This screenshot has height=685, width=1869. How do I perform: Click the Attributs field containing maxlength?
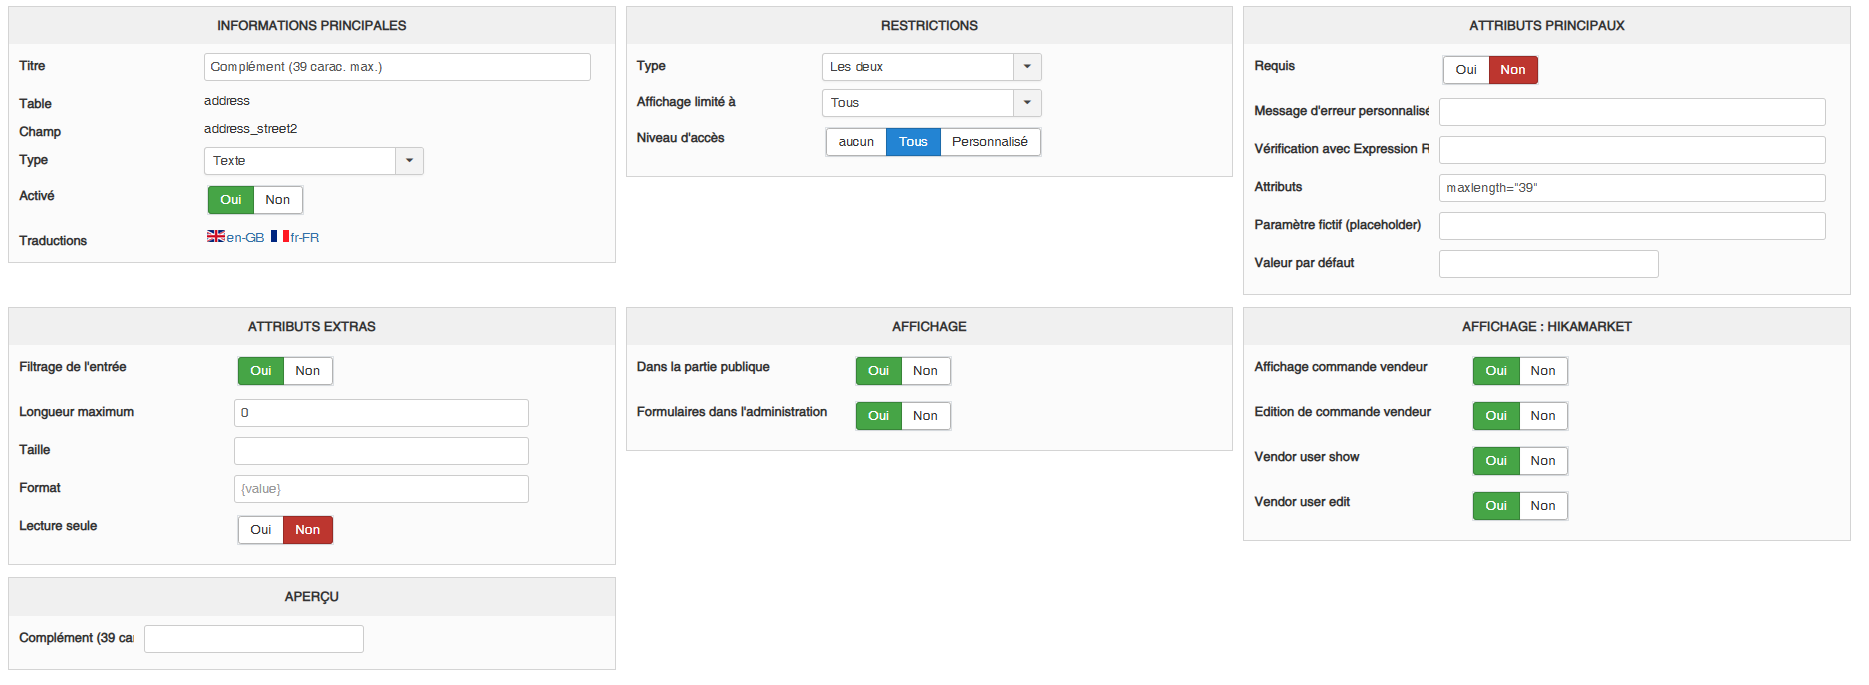(1631, 188)
